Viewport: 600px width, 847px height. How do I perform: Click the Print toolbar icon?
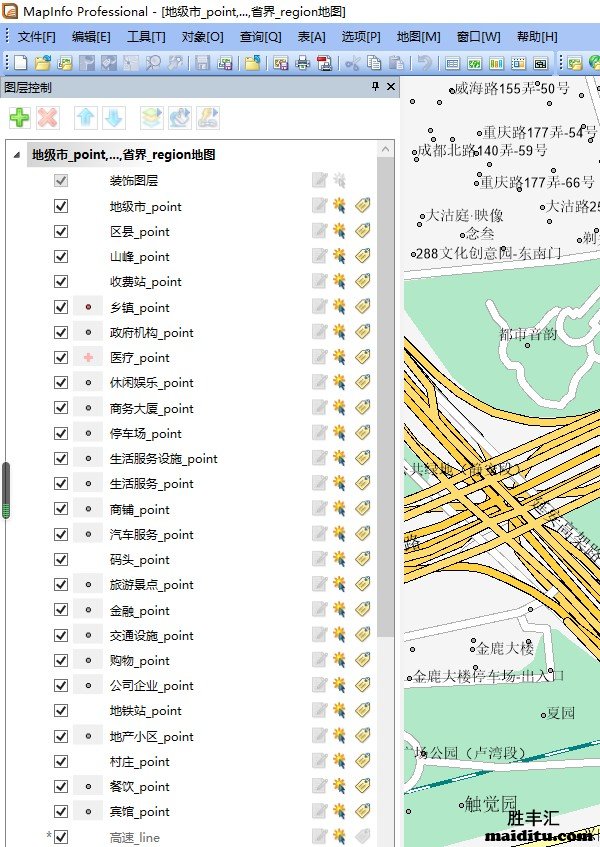[x=302, y=63]
